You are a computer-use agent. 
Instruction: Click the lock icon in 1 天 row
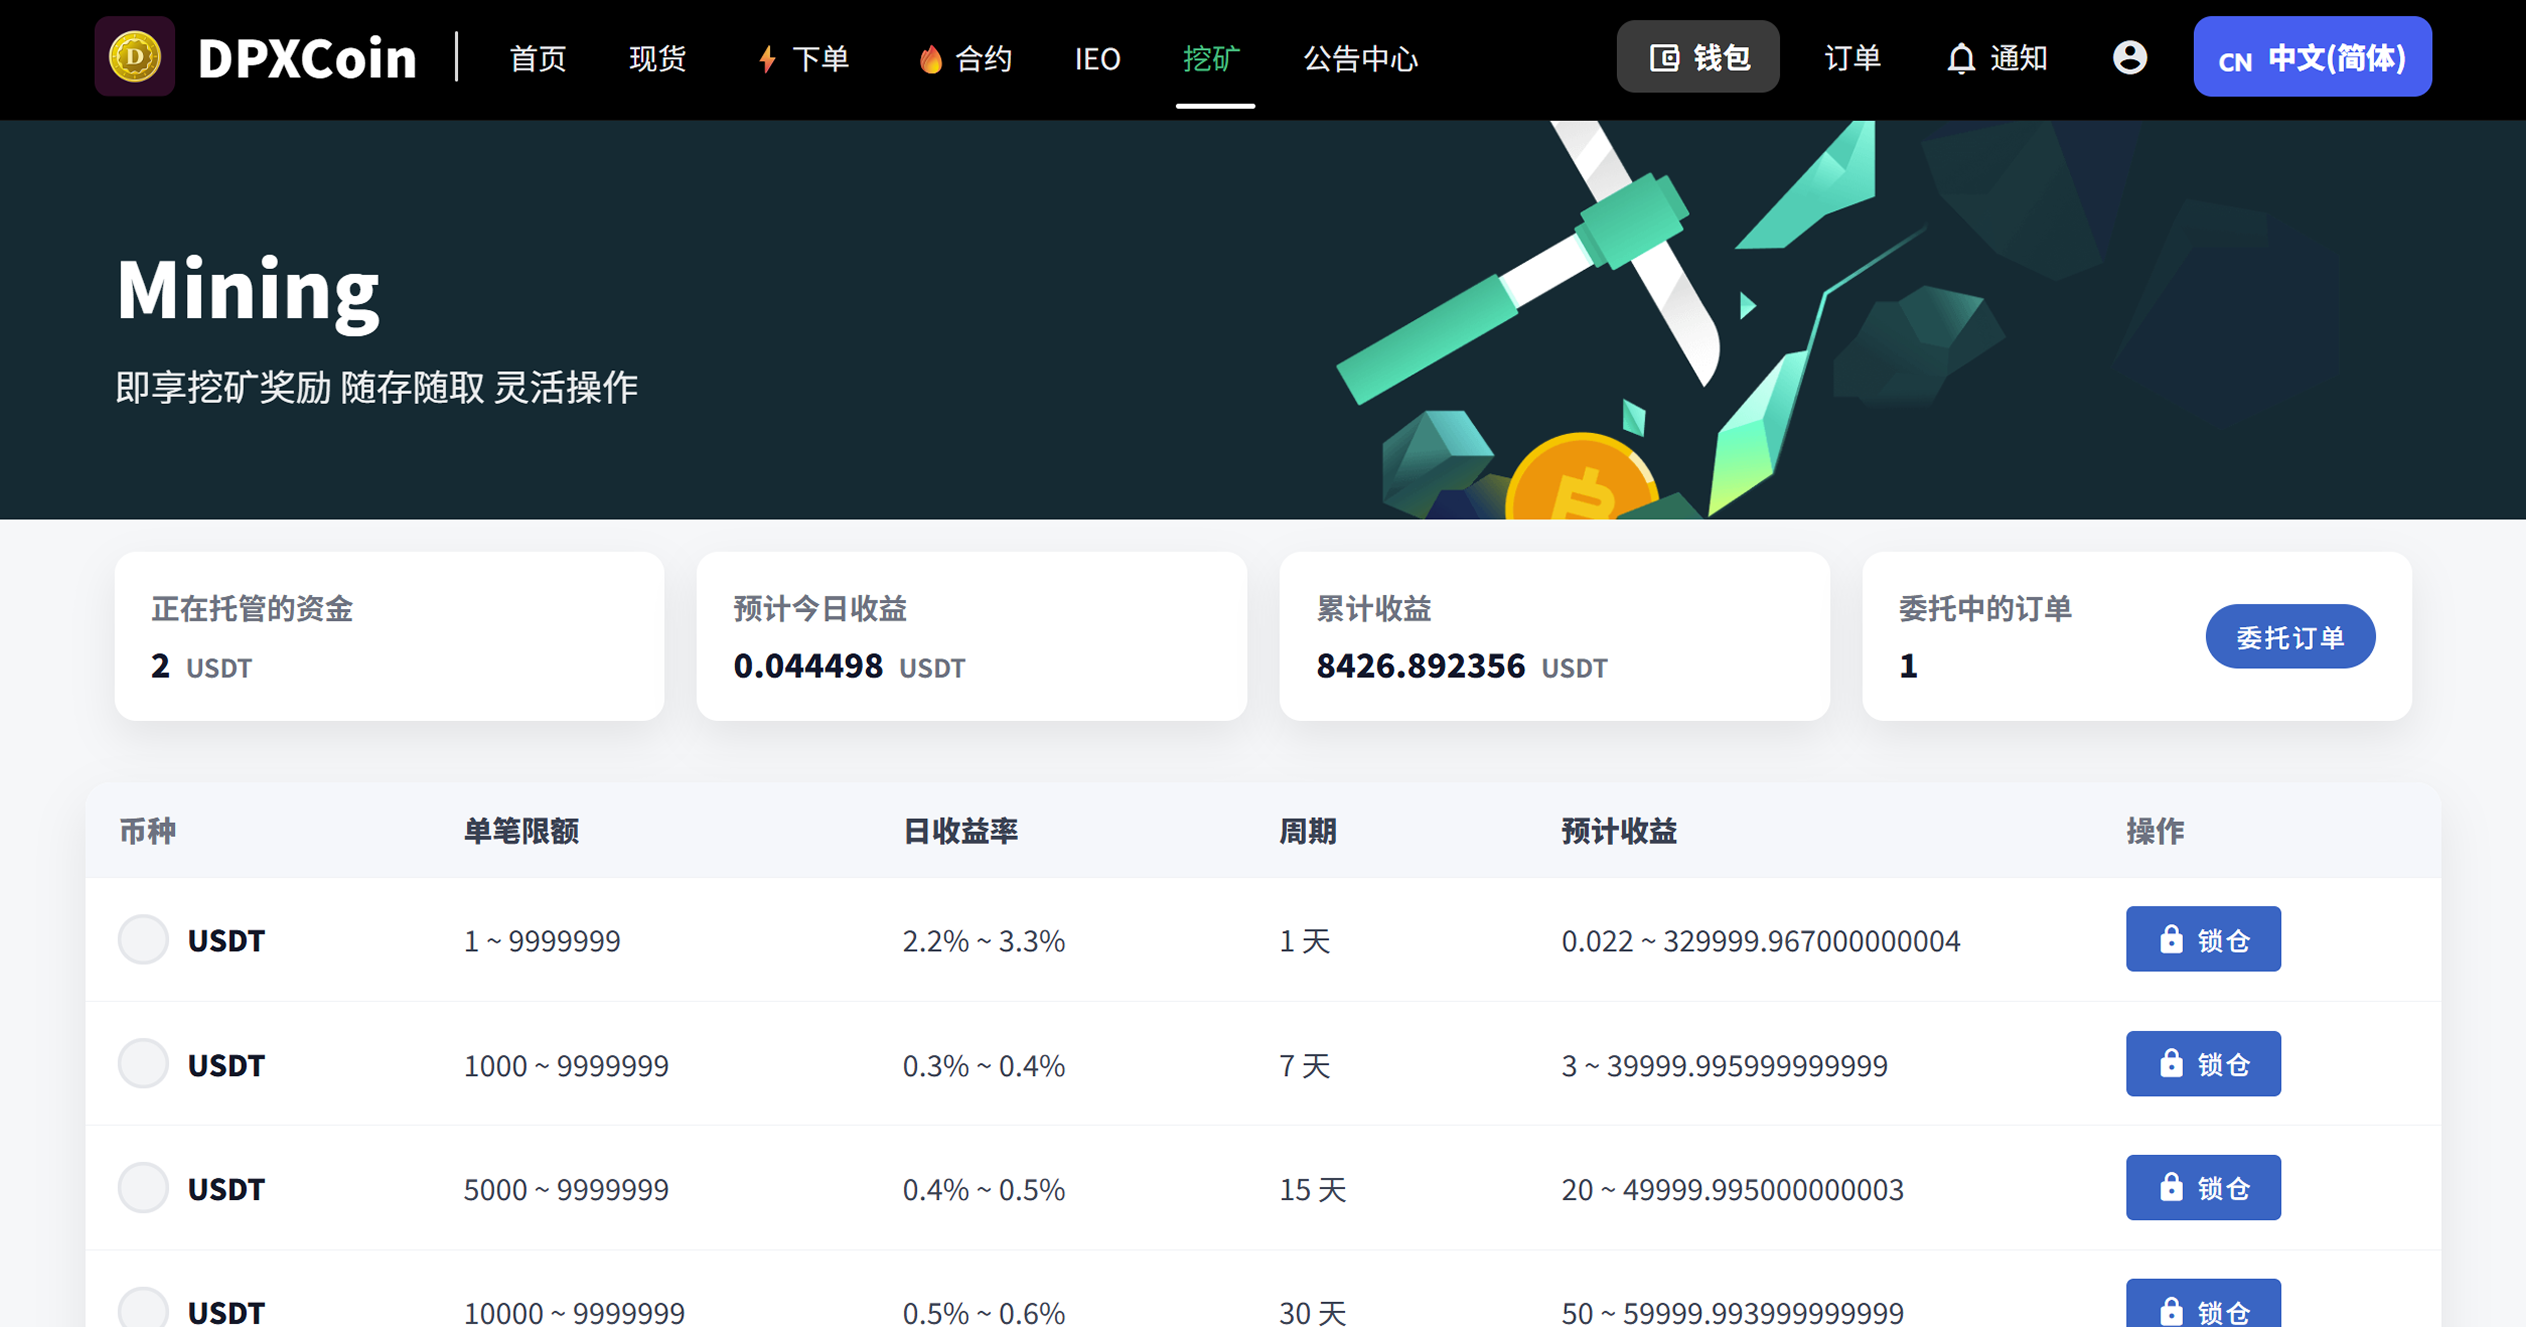[x=2170, y=939]
